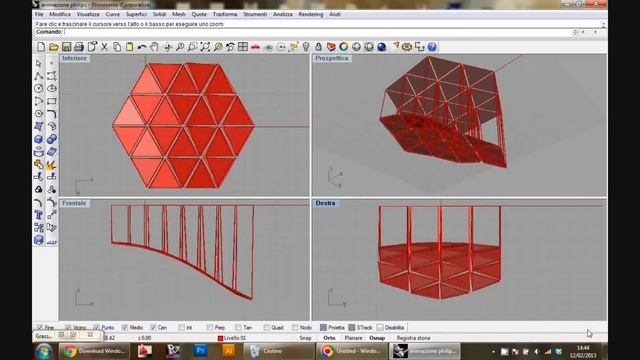Toggle Osnap in the status bar
Screen dimensions: 640x360
click(377, 338)
